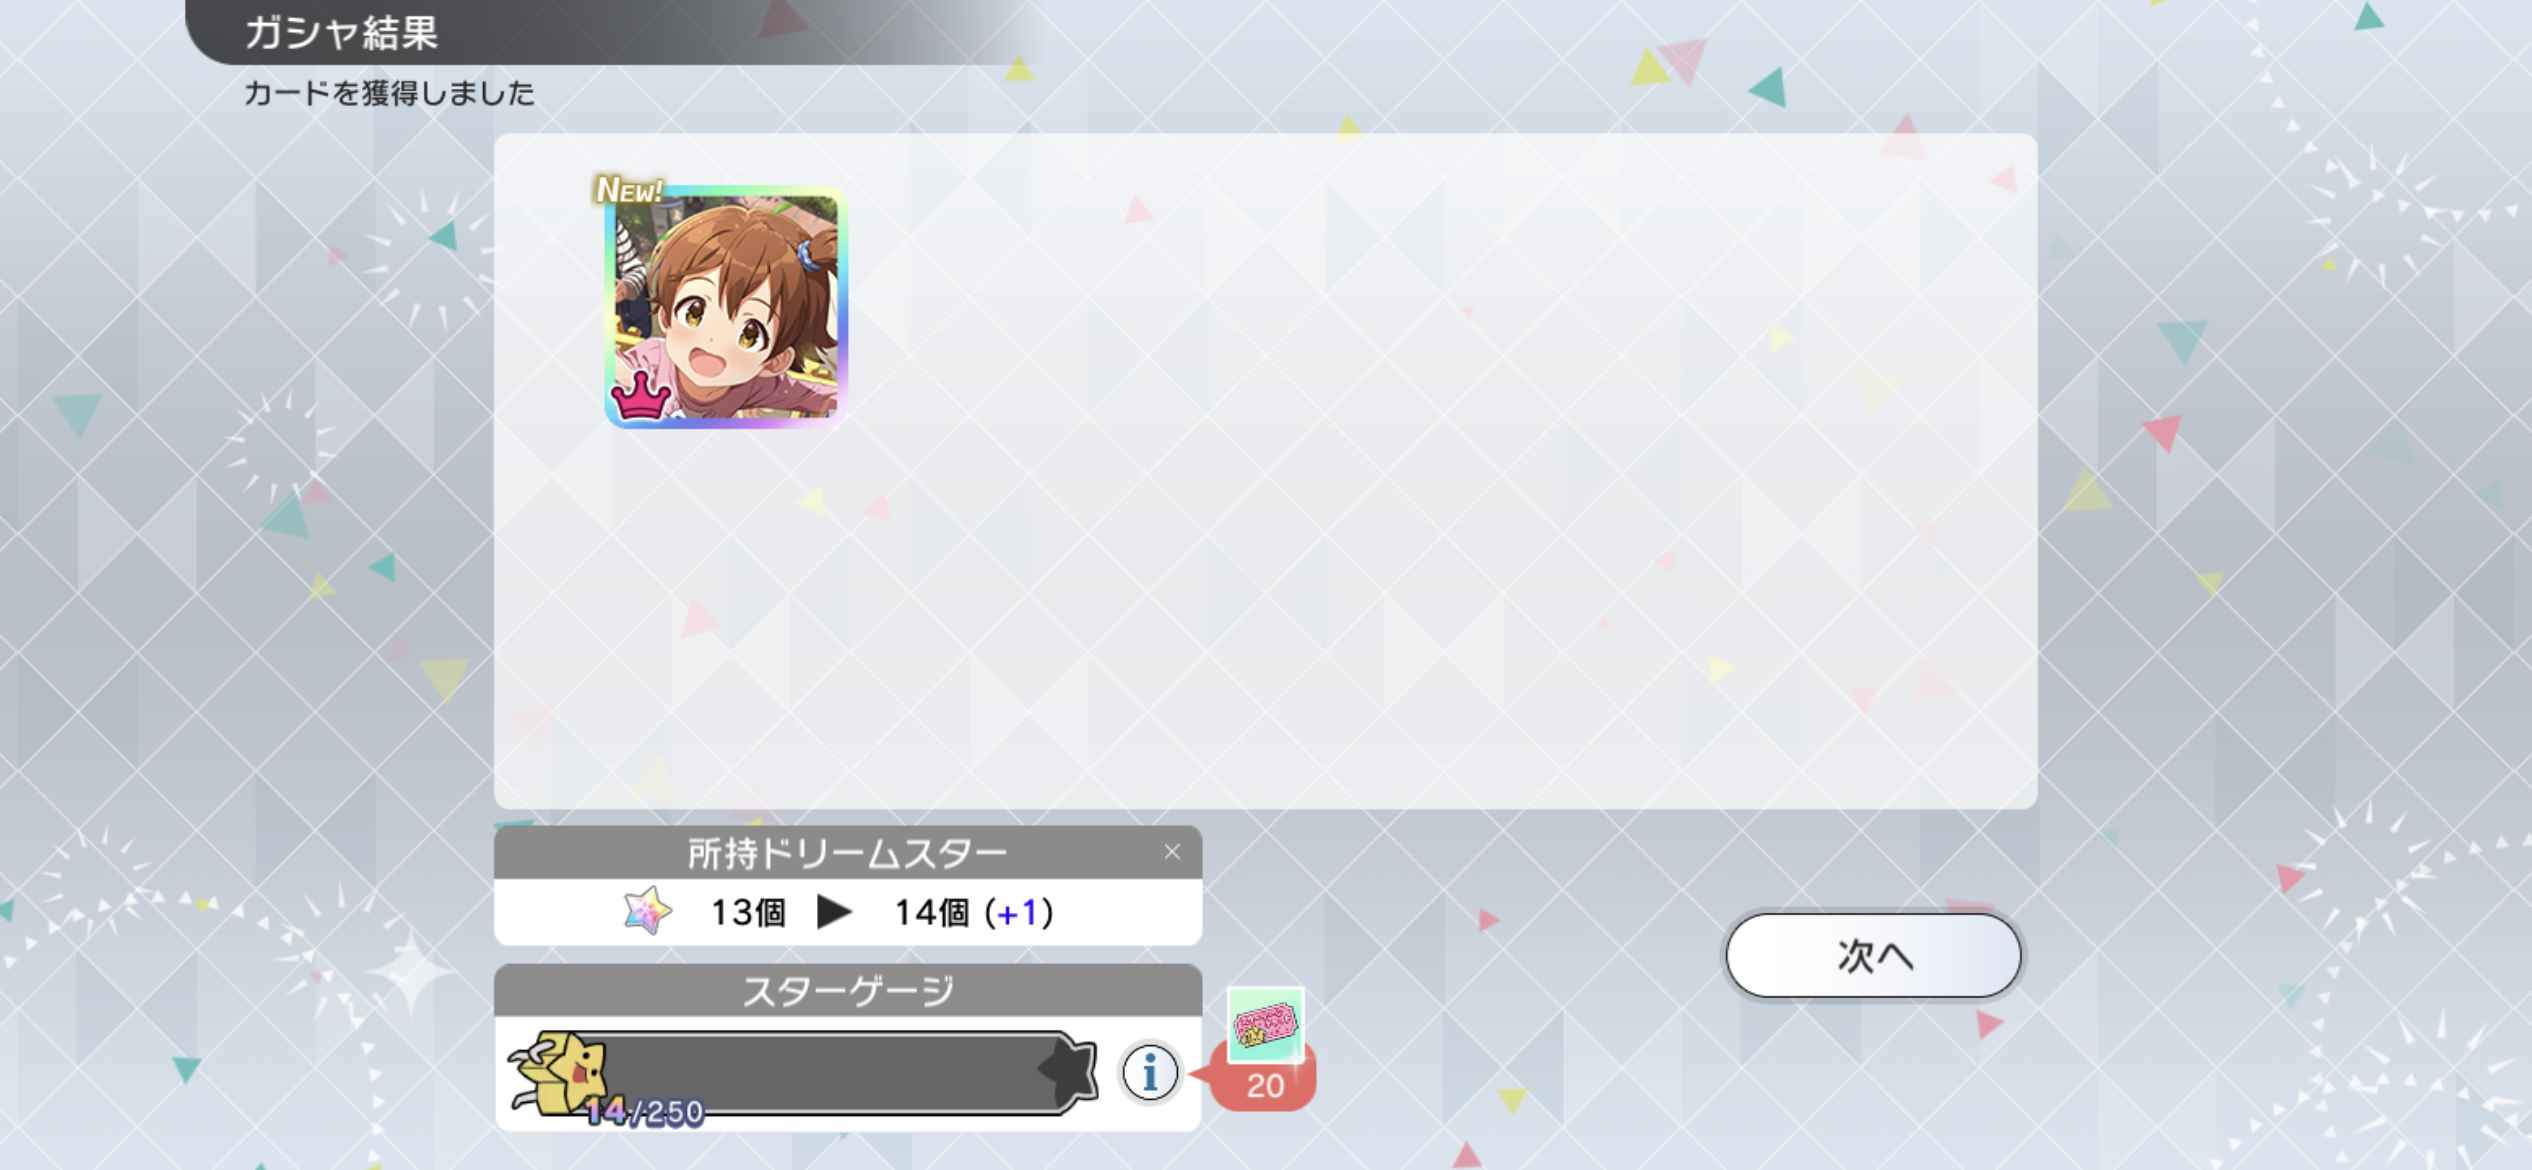Select the newly obtained idol card thumbnail

point(725,306)
